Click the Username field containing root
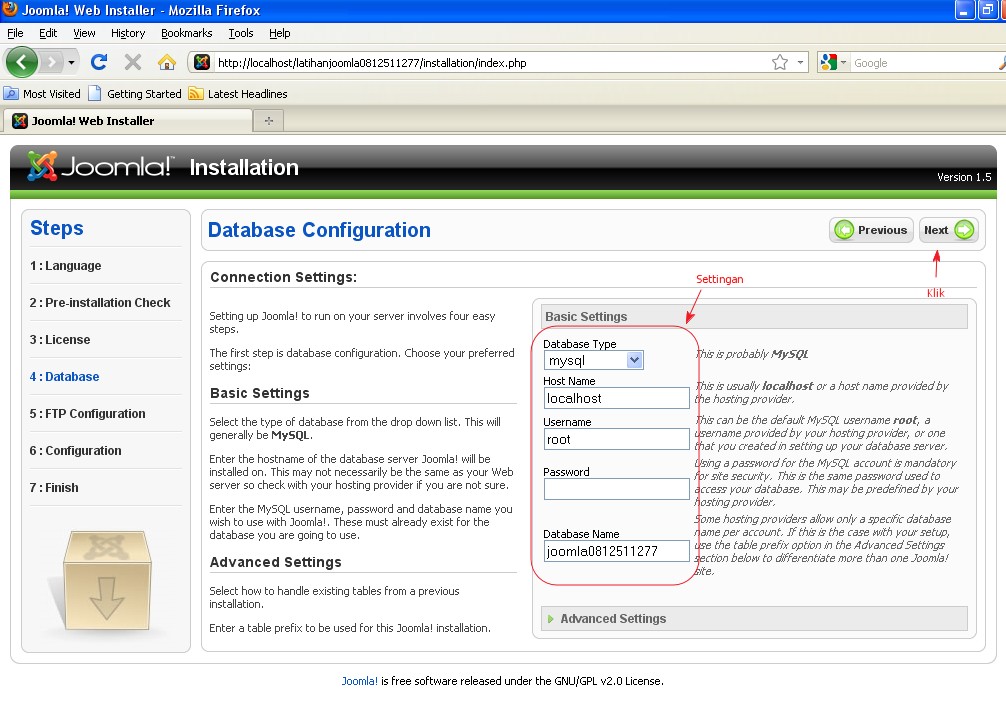Image resolution: width=1006 pixels, height=703 pixels. [617, 439]
